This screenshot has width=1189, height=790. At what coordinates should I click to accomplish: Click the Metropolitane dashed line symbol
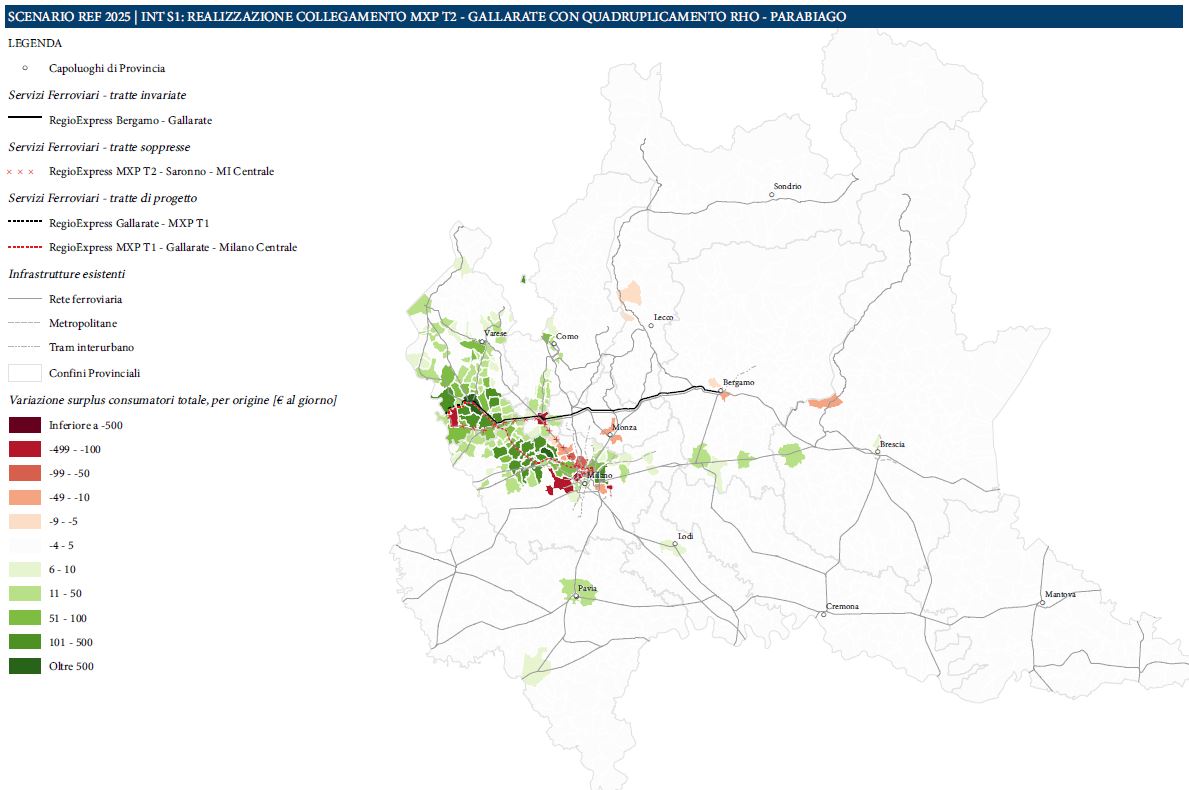[24, 323]
